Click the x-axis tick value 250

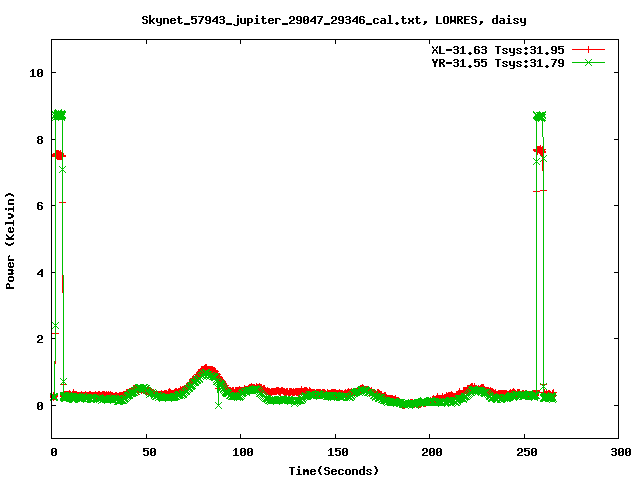527,452
